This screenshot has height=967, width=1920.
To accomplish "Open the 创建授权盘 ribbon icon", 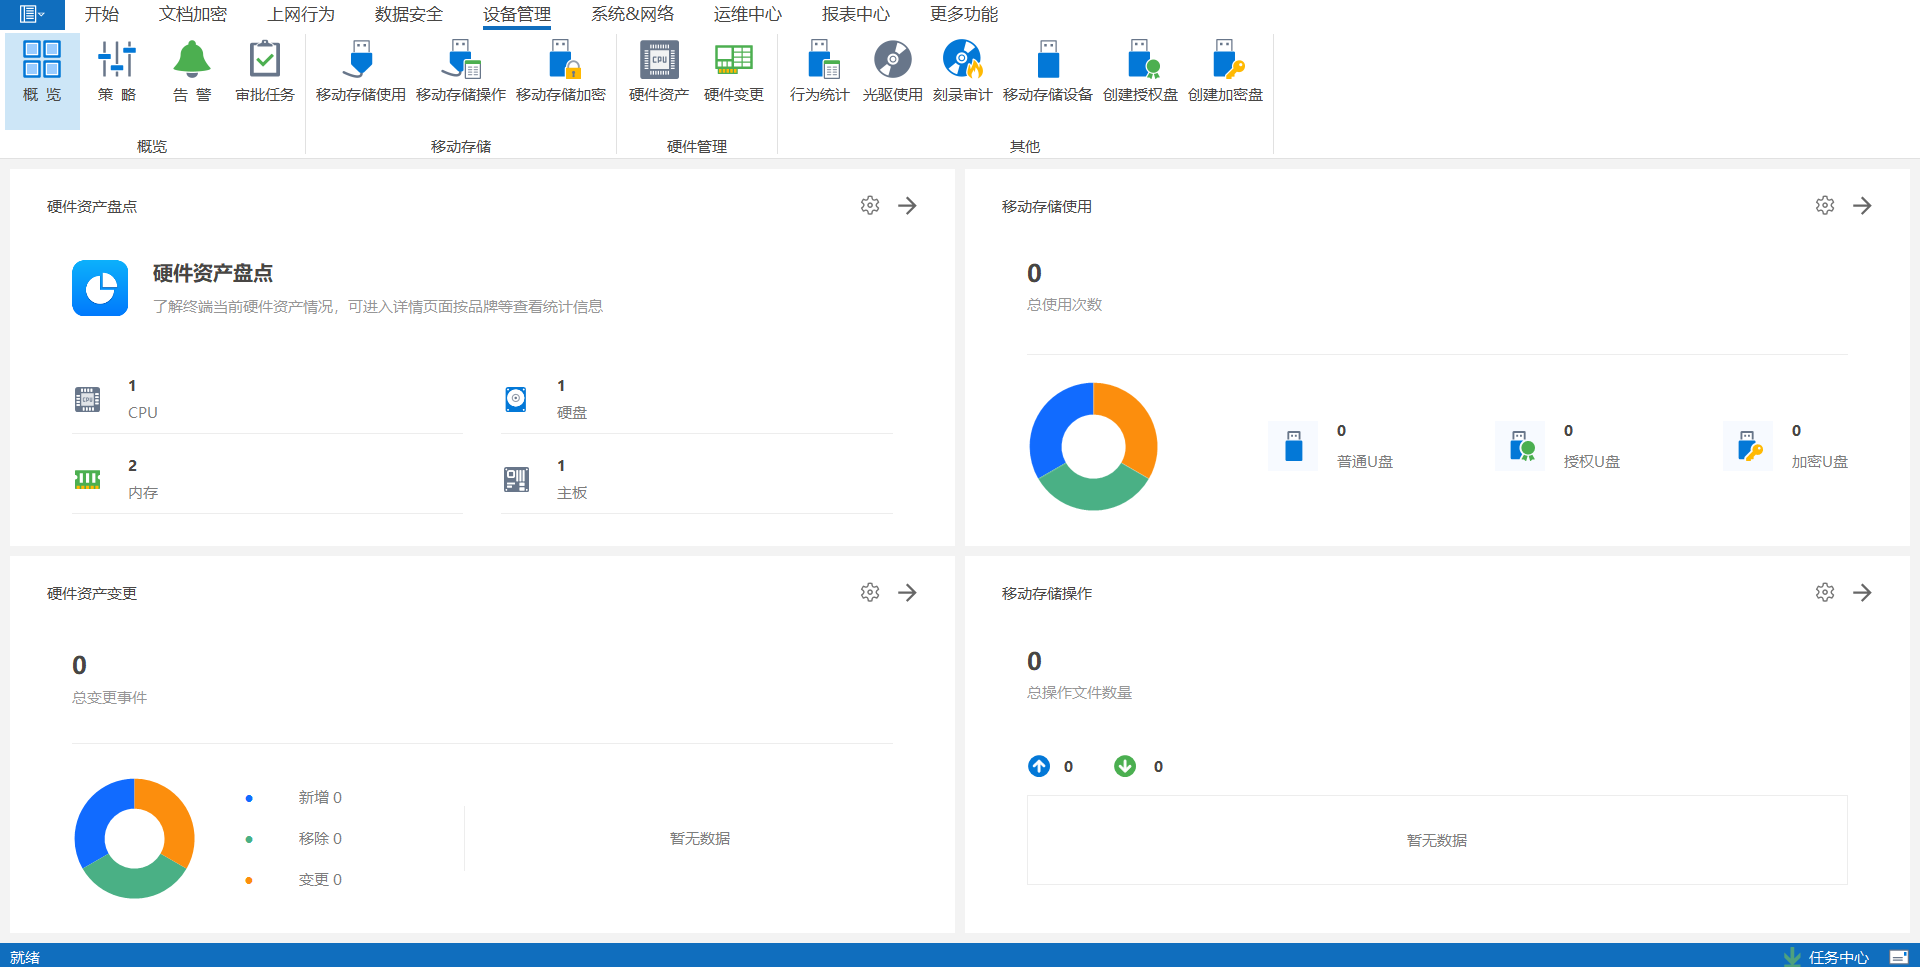I will (1140, 70).
